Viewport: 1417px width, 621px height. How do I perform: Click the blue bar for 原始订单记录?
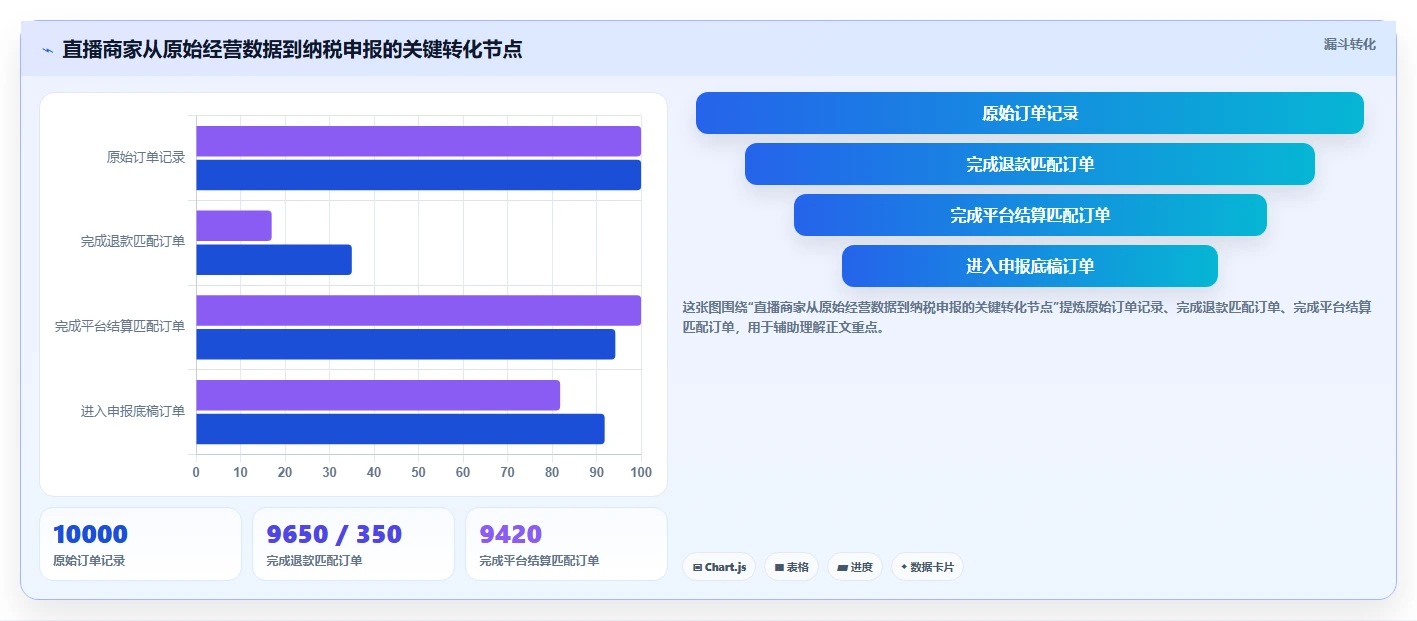(418, 175)
